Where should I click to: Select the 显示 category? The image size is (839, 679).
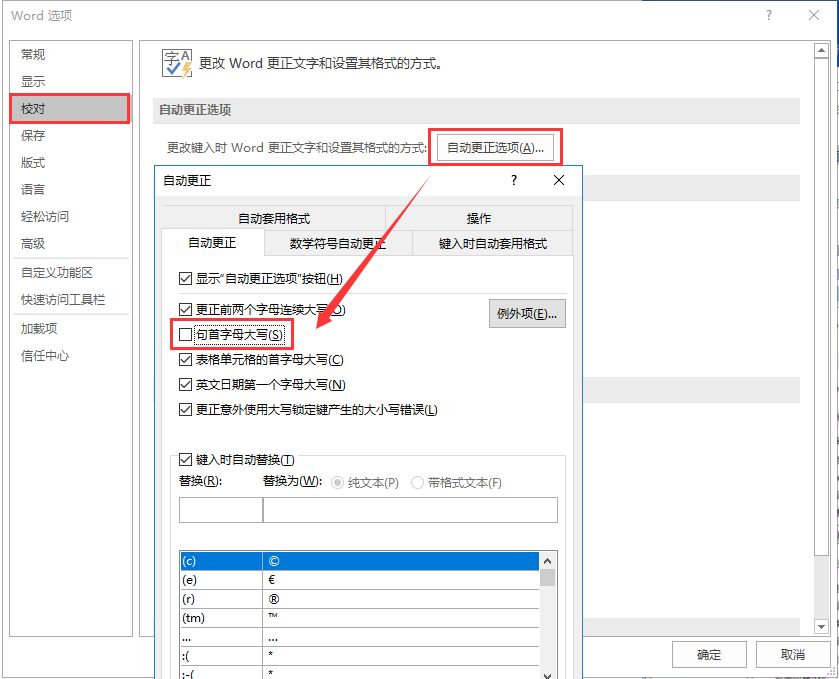pos(33,81)
